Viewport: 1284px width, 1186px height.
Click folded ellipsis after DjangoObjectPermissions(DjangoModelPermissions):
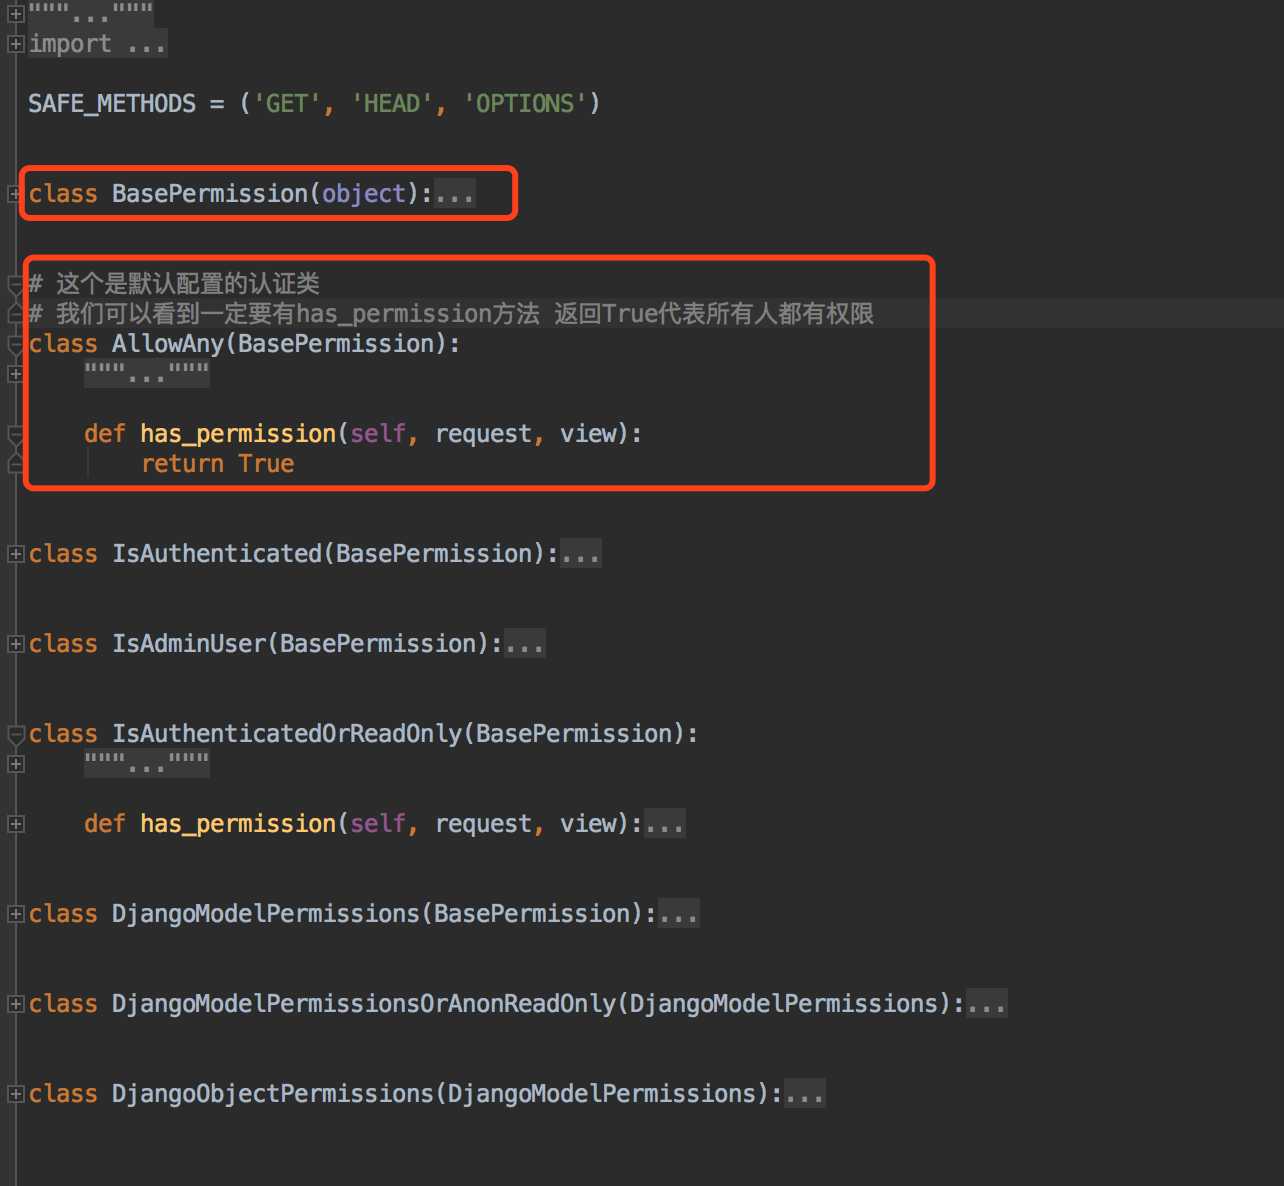[804, 1094]
